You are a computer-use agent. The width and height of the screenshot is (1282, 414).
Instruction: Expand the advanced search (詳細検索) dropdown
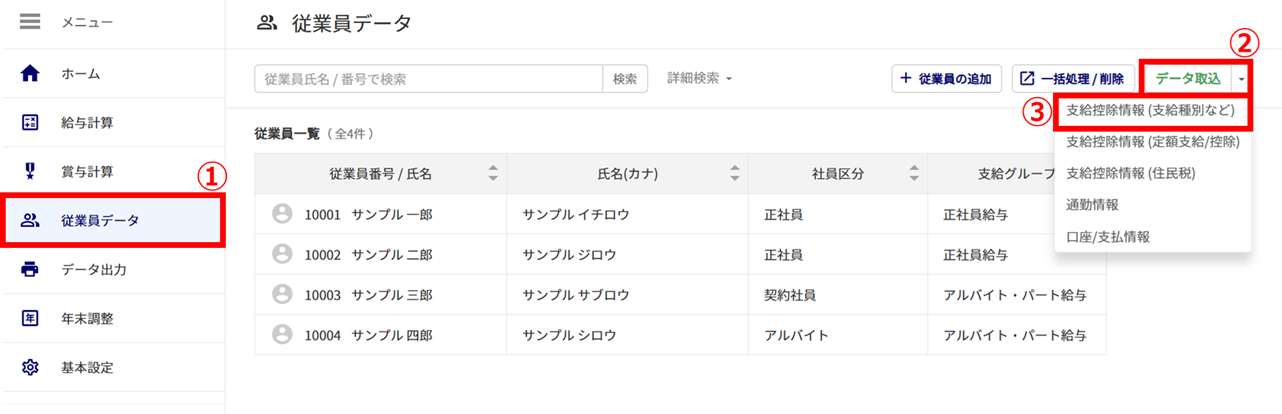point(700,78)
